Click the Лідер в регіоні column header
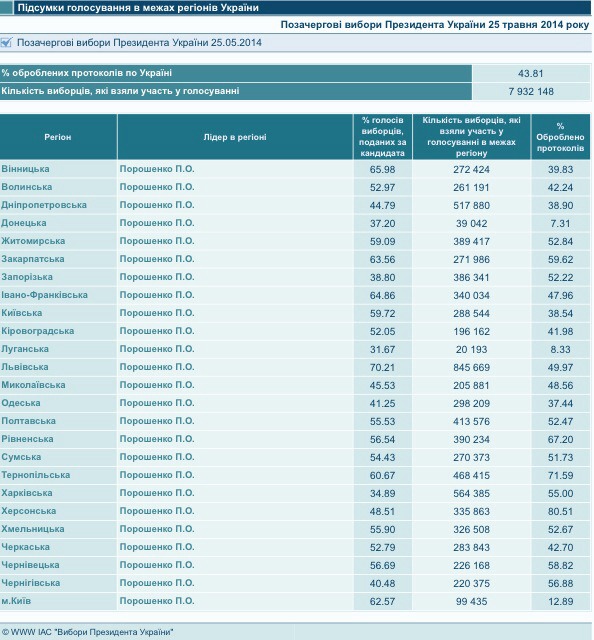Screen dimensions: 594x640 (235, 137)
